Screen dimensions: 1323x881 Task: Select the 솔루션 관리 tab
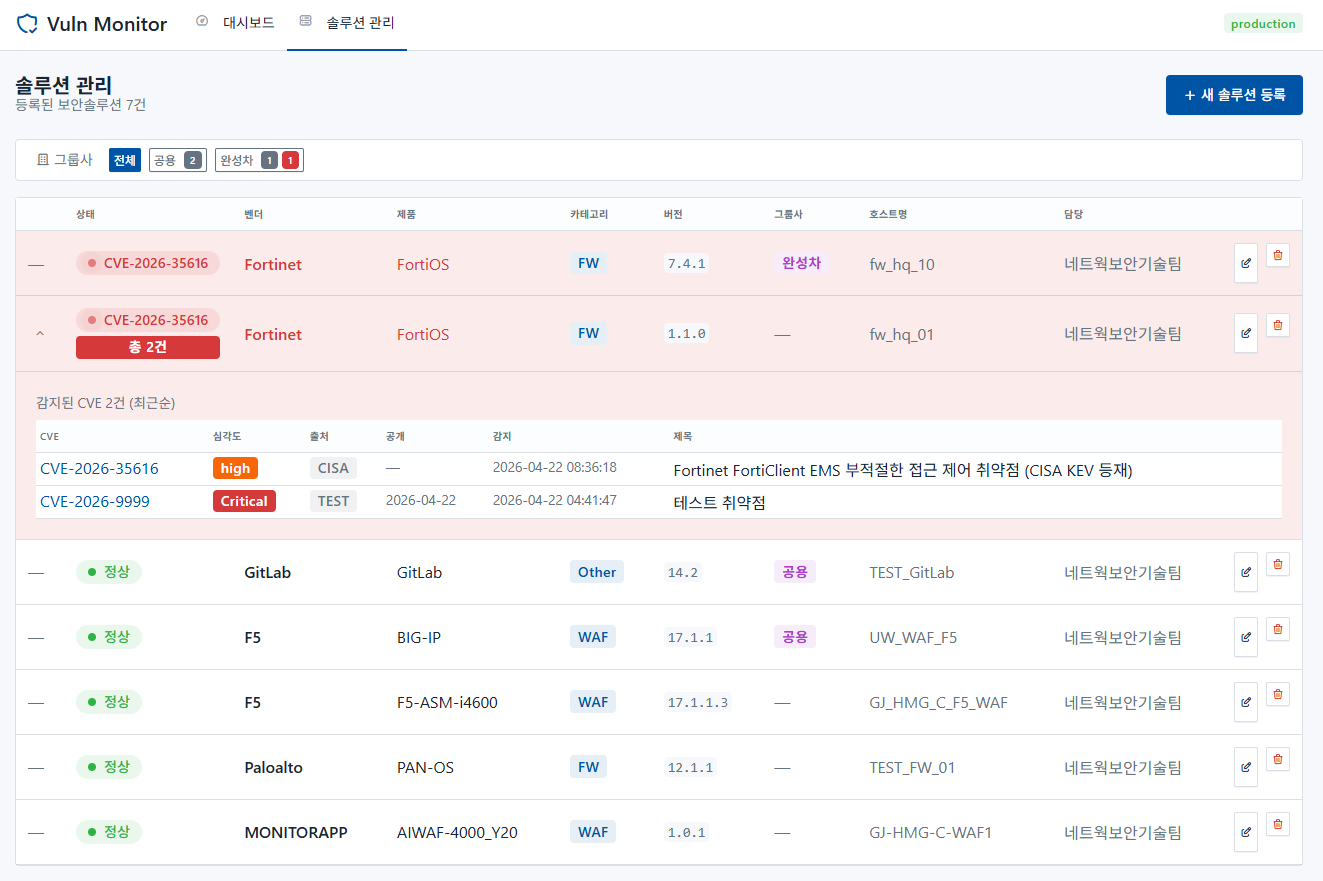coord(347,22)
